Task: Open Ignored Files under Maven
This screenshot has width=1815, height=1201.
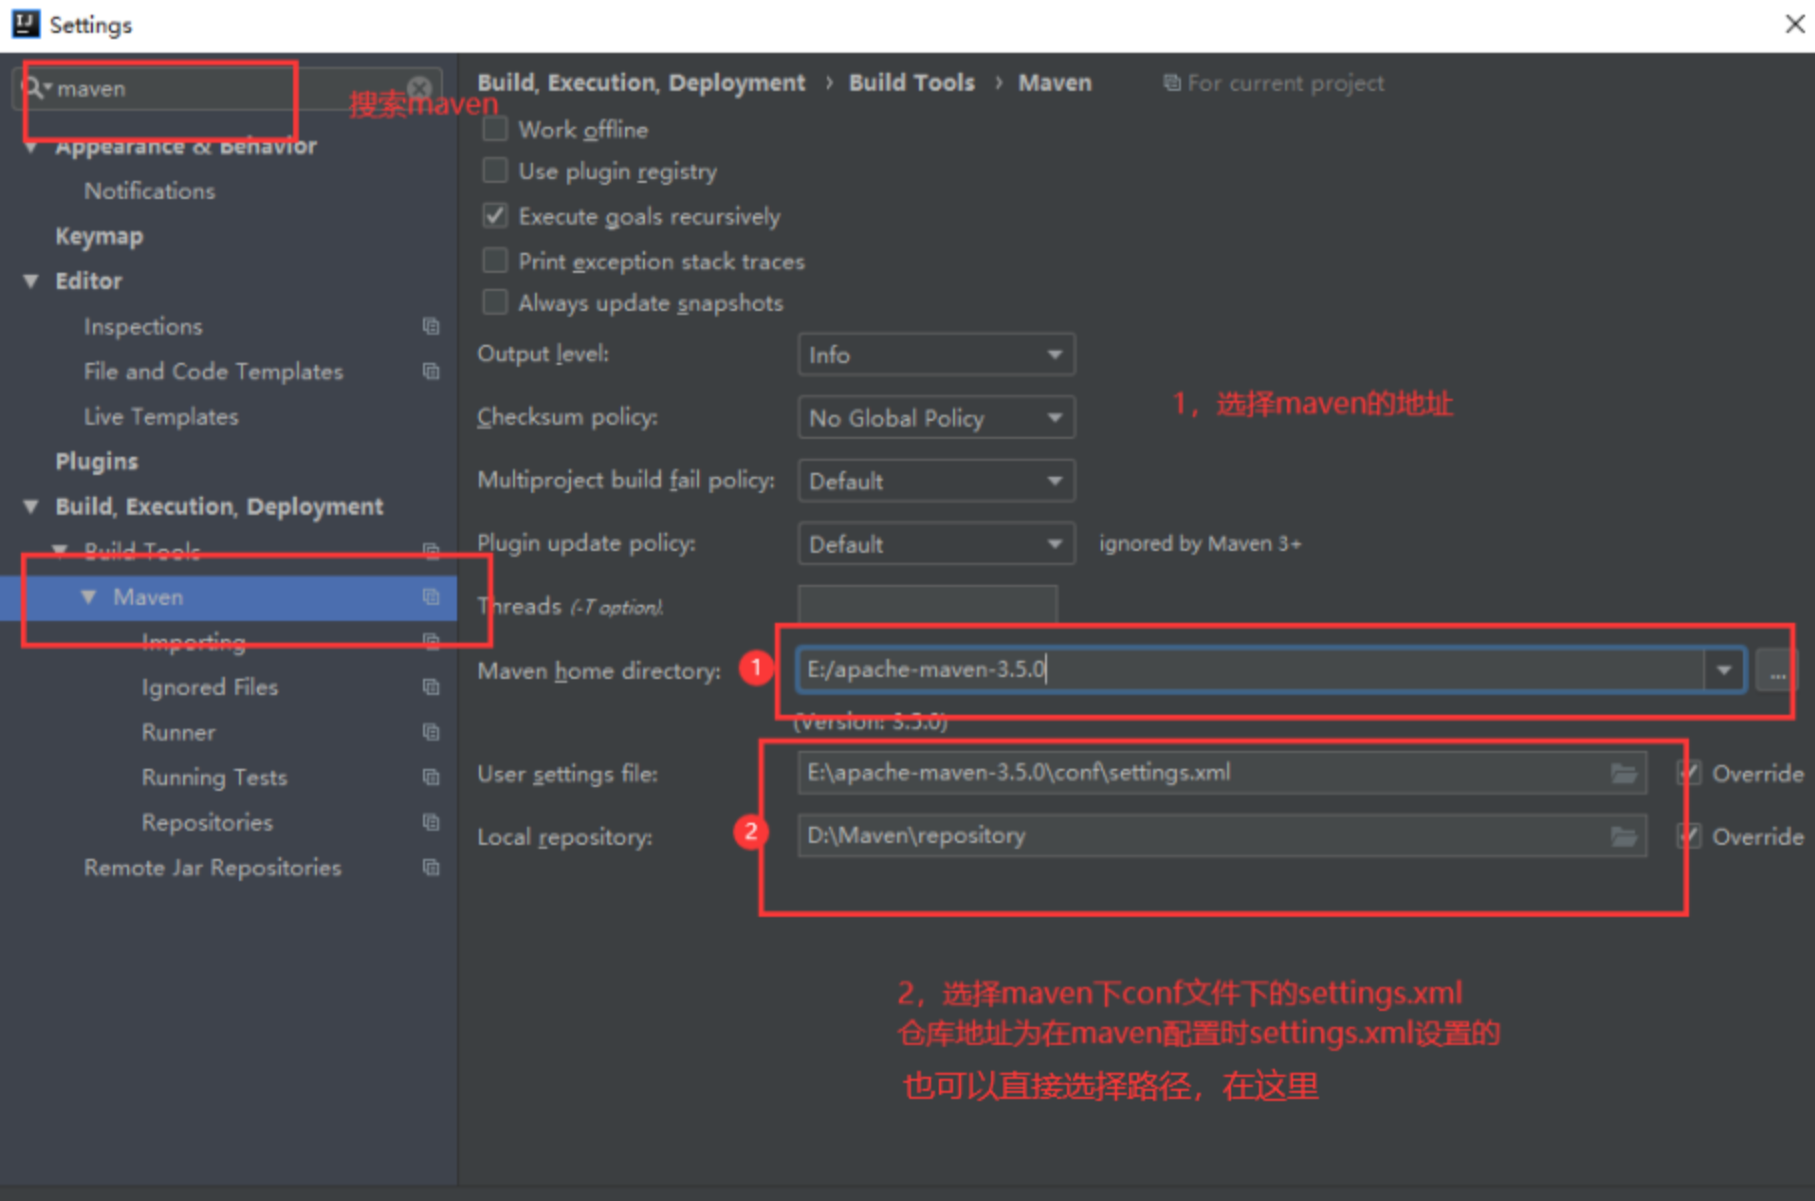Action: (x=210, y=687)
